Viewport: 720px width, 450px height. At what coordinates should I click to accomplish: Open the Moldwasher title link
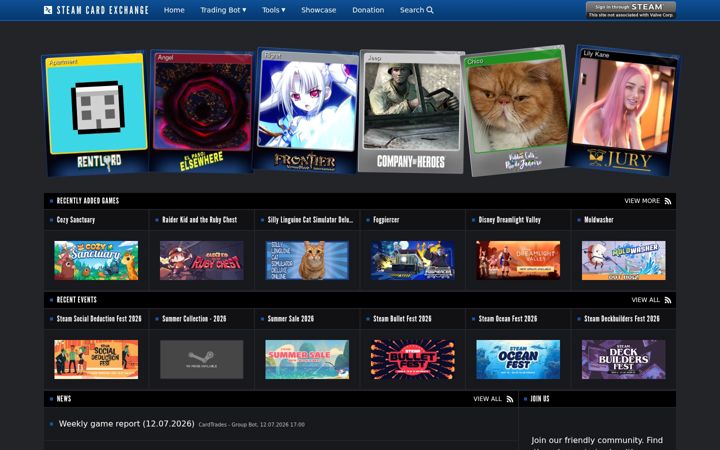click(599, 219)
